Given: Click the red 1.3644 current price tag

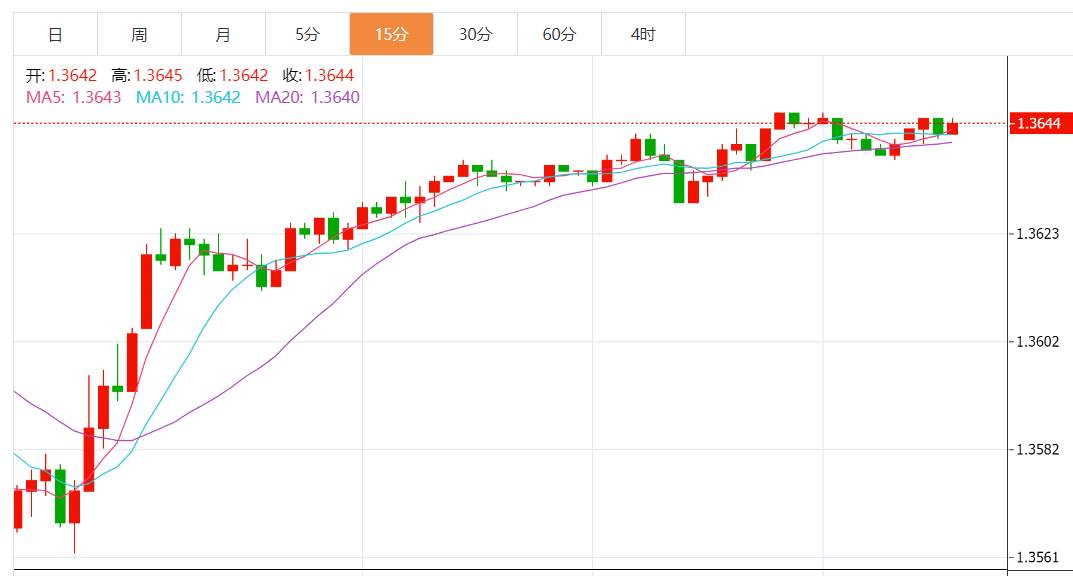Looking at the screenshot, I should coord(1038,123).
